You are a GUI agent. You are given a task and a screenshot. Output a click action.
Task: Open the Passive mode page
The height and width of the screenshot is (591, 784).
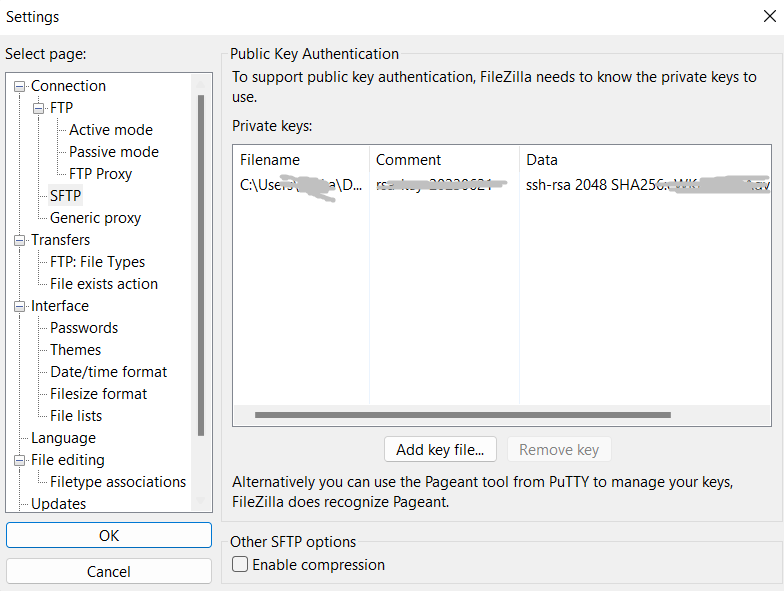click(x=114, y=152)
